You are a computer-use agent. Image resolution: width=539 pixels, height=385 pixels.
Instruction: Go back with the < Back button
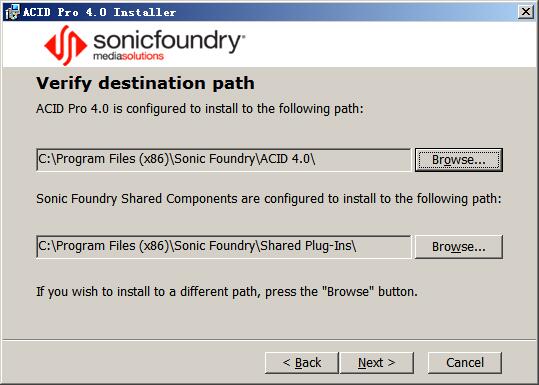click(301, 363)
